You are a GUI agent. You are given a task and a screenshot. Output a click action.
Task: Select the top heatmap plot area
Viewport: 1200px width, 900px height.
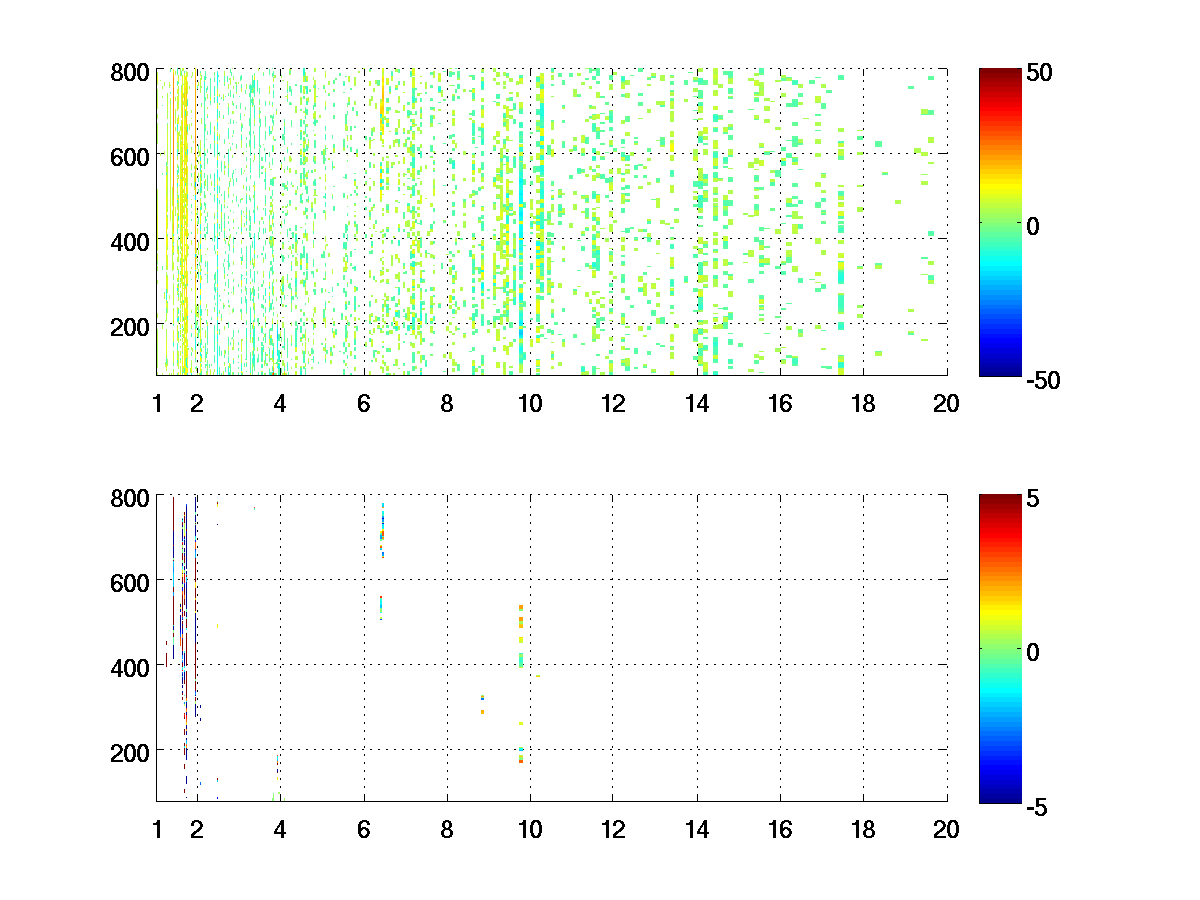pos(551,222)
